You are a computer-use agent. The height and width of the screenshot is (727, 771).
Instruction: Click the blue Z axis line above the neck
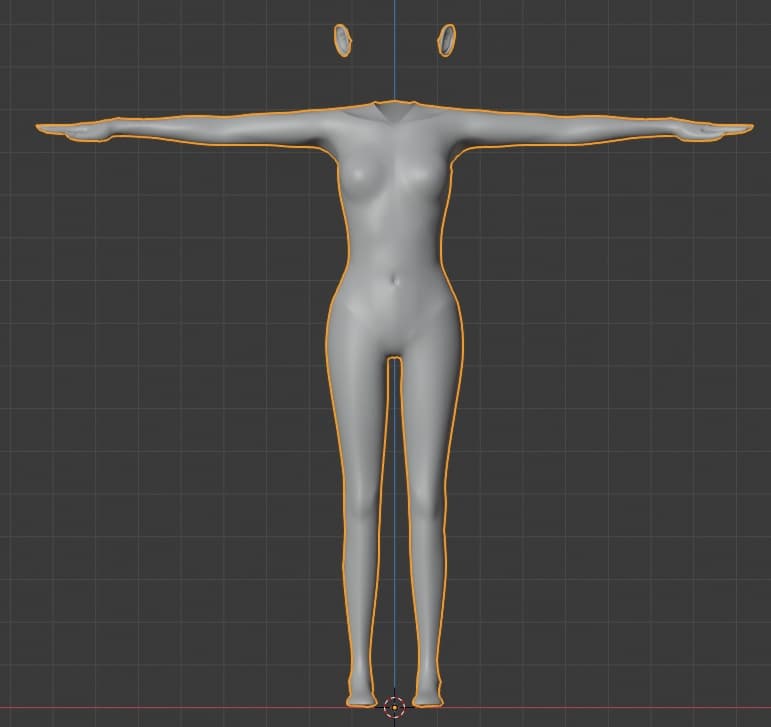(394, 60)
